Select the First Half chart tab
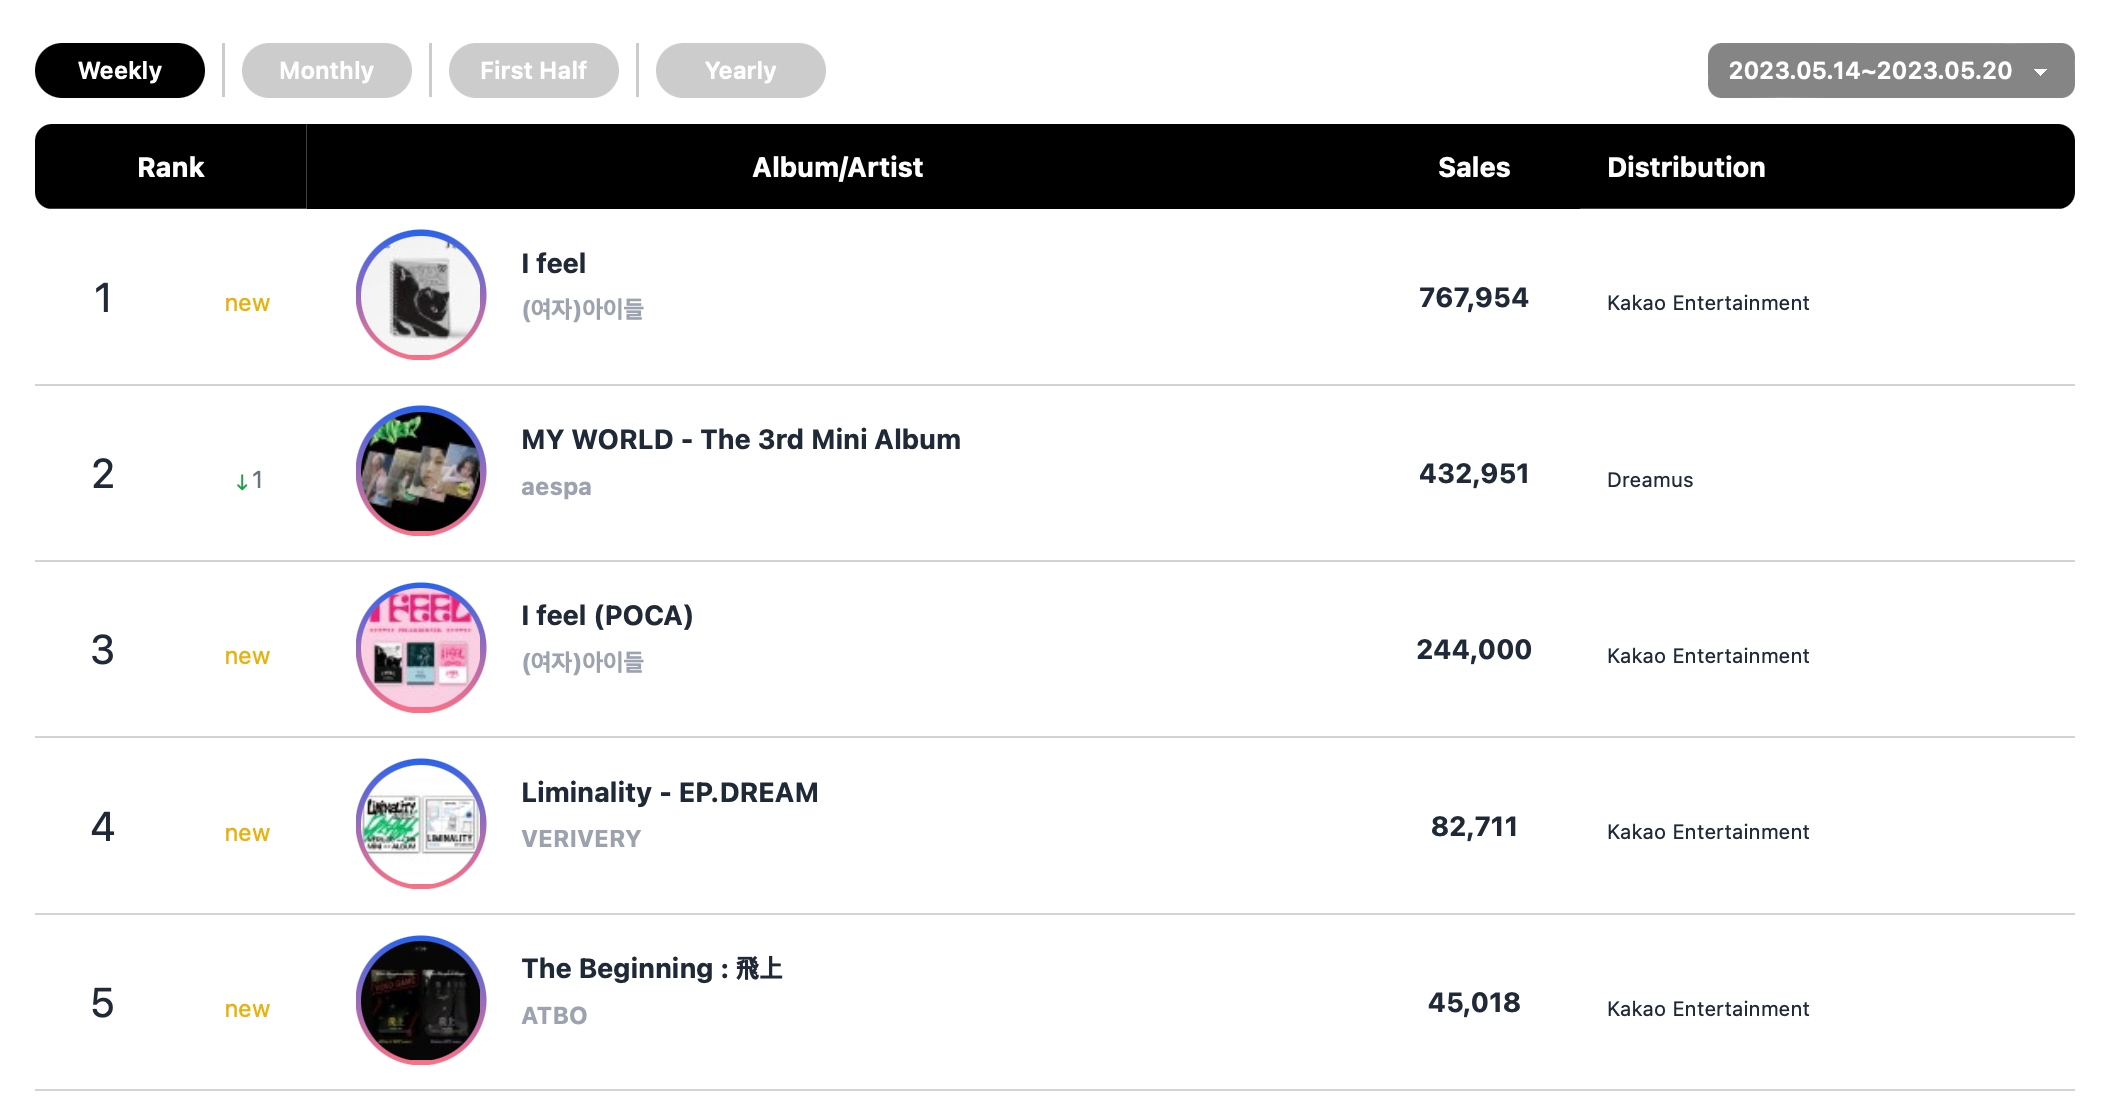Viewport: 2120px width, 1106px height. click(x=534, y=71)
